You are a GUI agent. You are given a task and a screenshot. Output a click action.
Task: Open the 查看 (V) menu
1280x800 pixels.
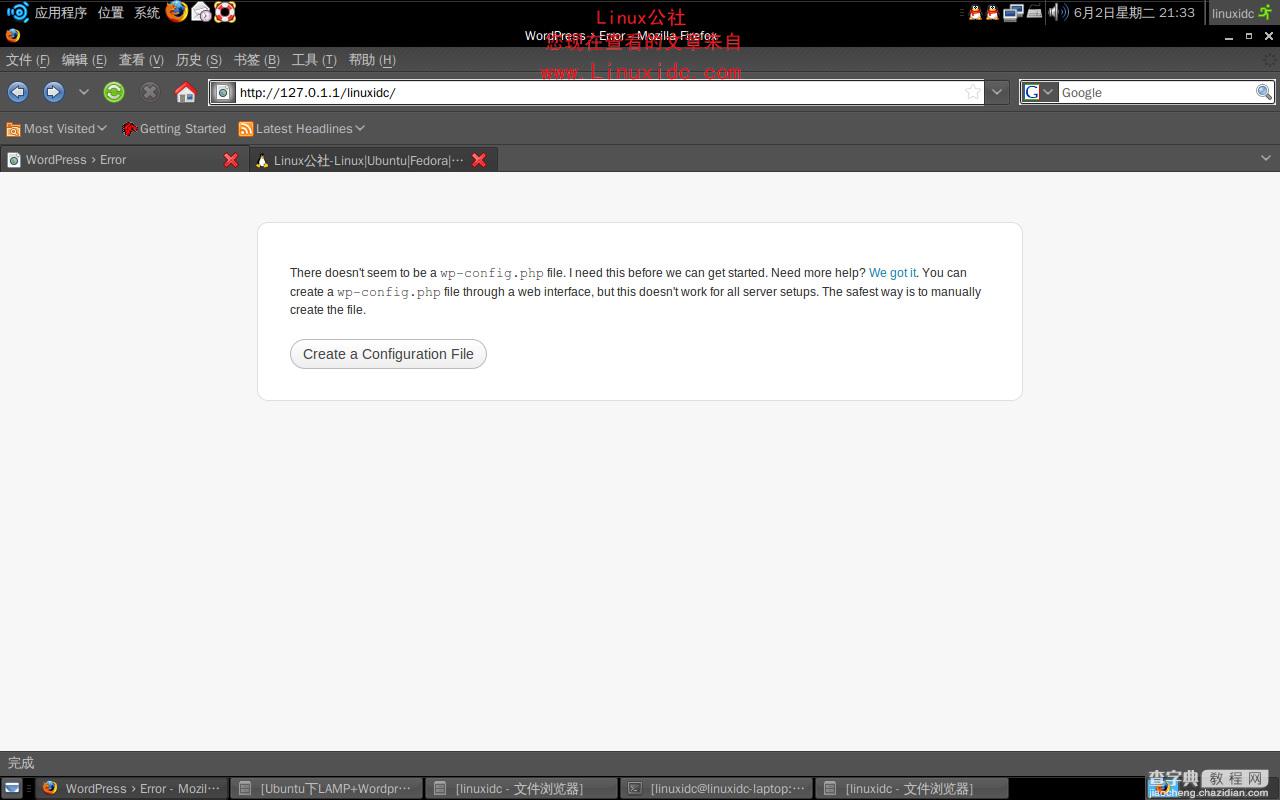141,60
